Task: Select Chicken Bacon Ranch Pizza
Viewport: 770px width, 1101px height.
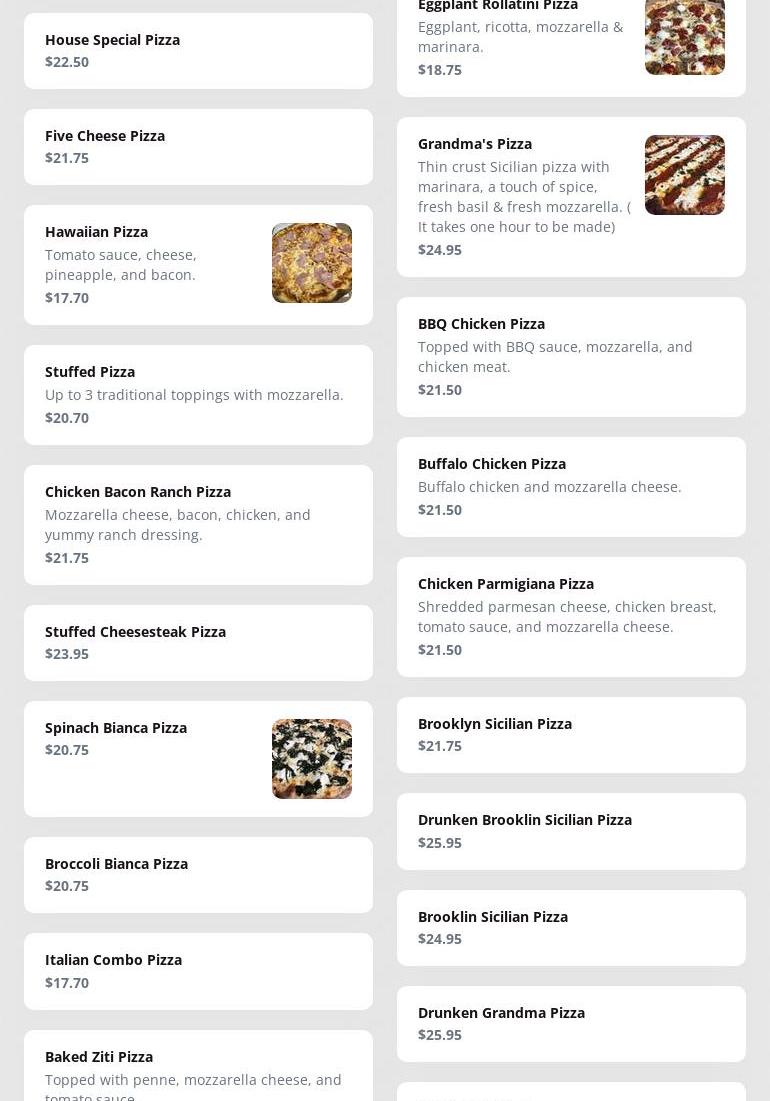Action: 198,525
